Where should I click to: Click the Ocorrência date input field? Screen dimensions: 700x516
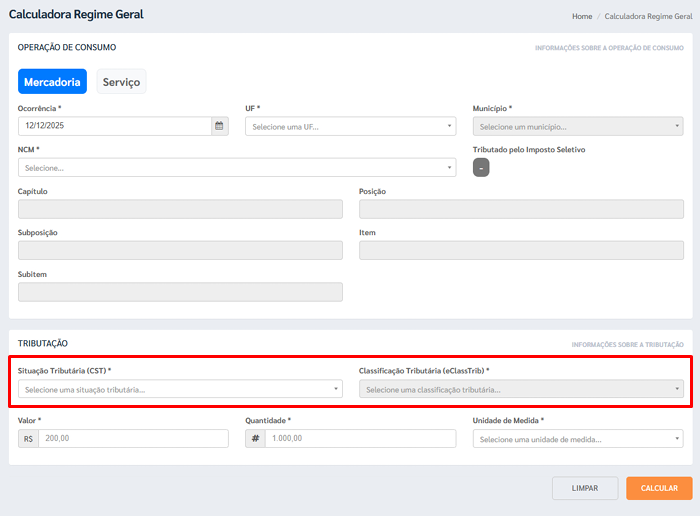pos(114,127)
